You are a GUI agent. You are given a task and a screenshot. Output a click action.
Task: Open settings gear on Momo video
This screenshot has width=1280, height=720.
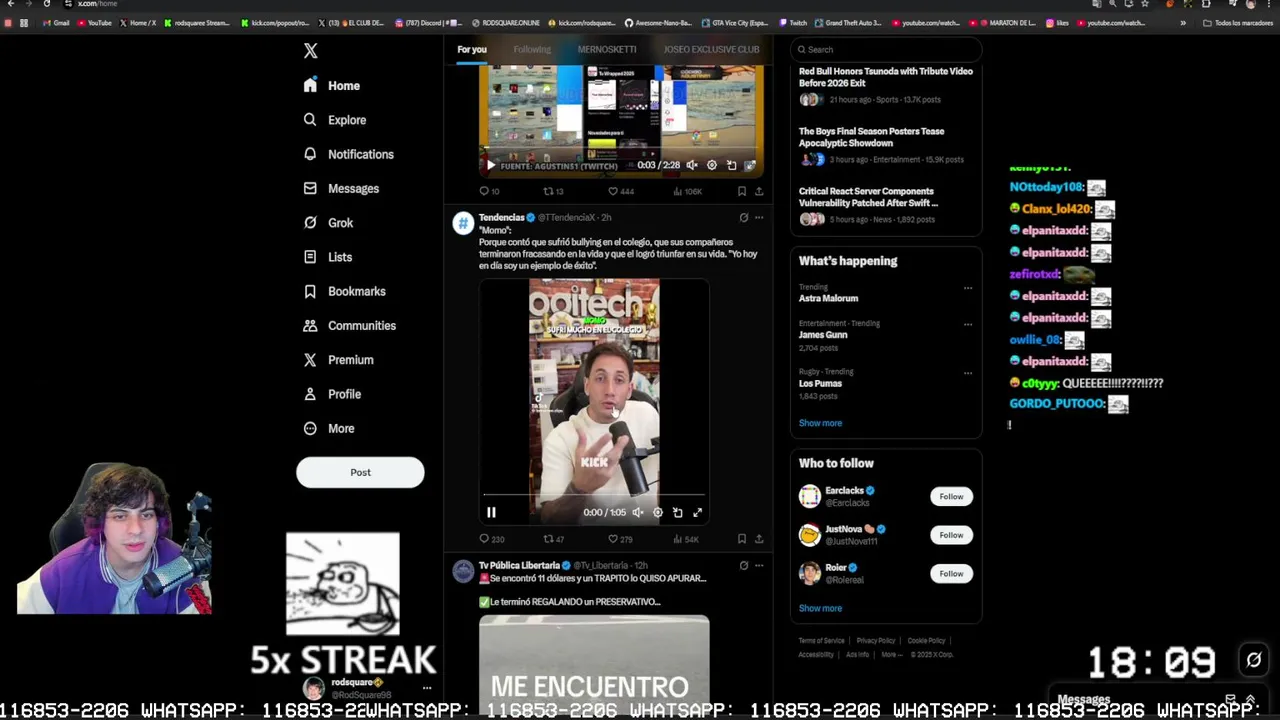658,512
